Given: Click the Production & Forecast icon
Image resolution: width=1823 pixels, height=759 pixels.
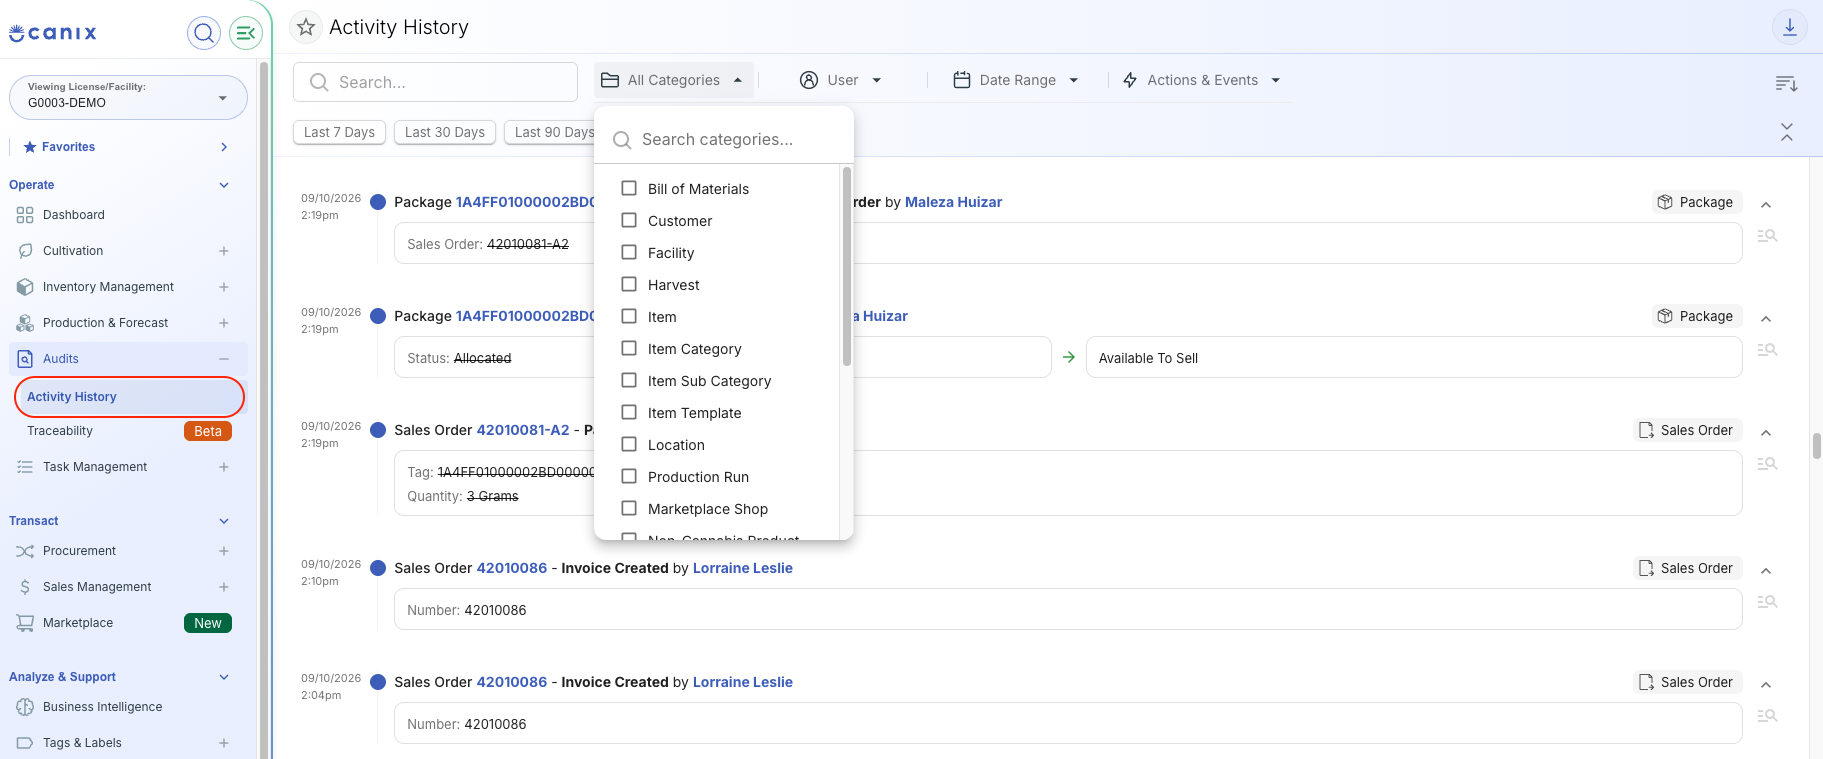Looking at the screenshot, I should point(25,323).
